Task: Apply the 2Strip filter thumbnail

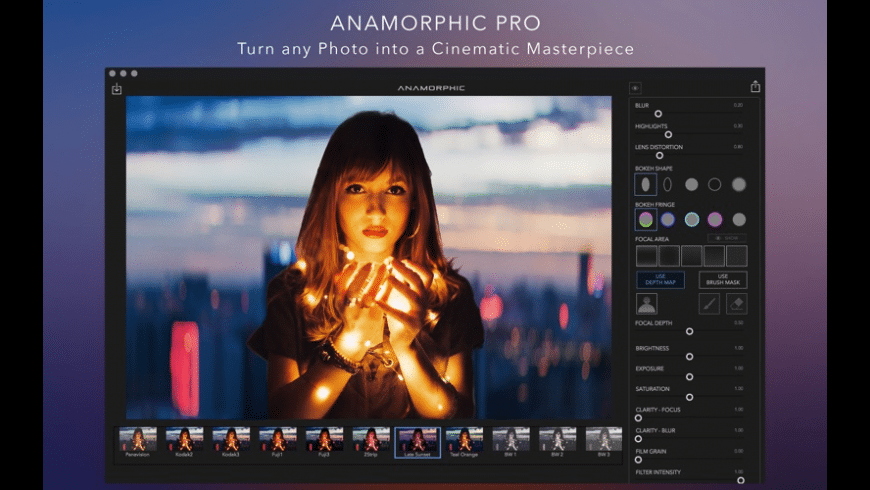Action: point(371,442)
